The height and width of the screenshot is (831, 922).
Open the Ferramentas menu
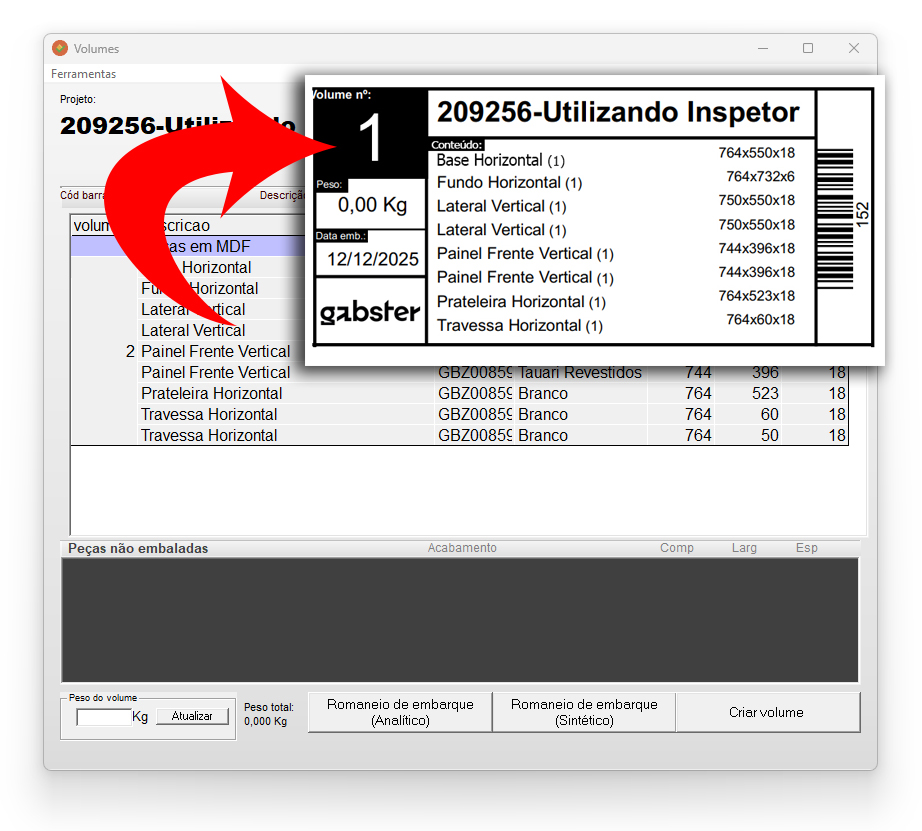tap(84, 74)
